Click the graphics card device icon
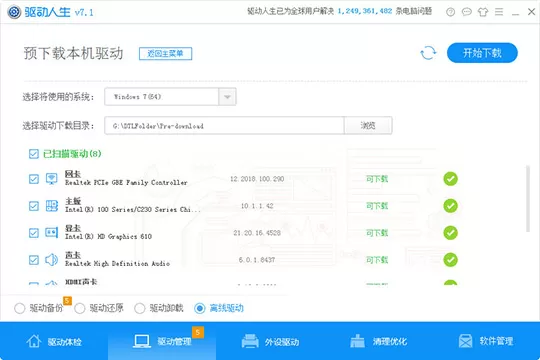Screen dimensions: 540x360 pyautogui.click(x=52, y=233)
